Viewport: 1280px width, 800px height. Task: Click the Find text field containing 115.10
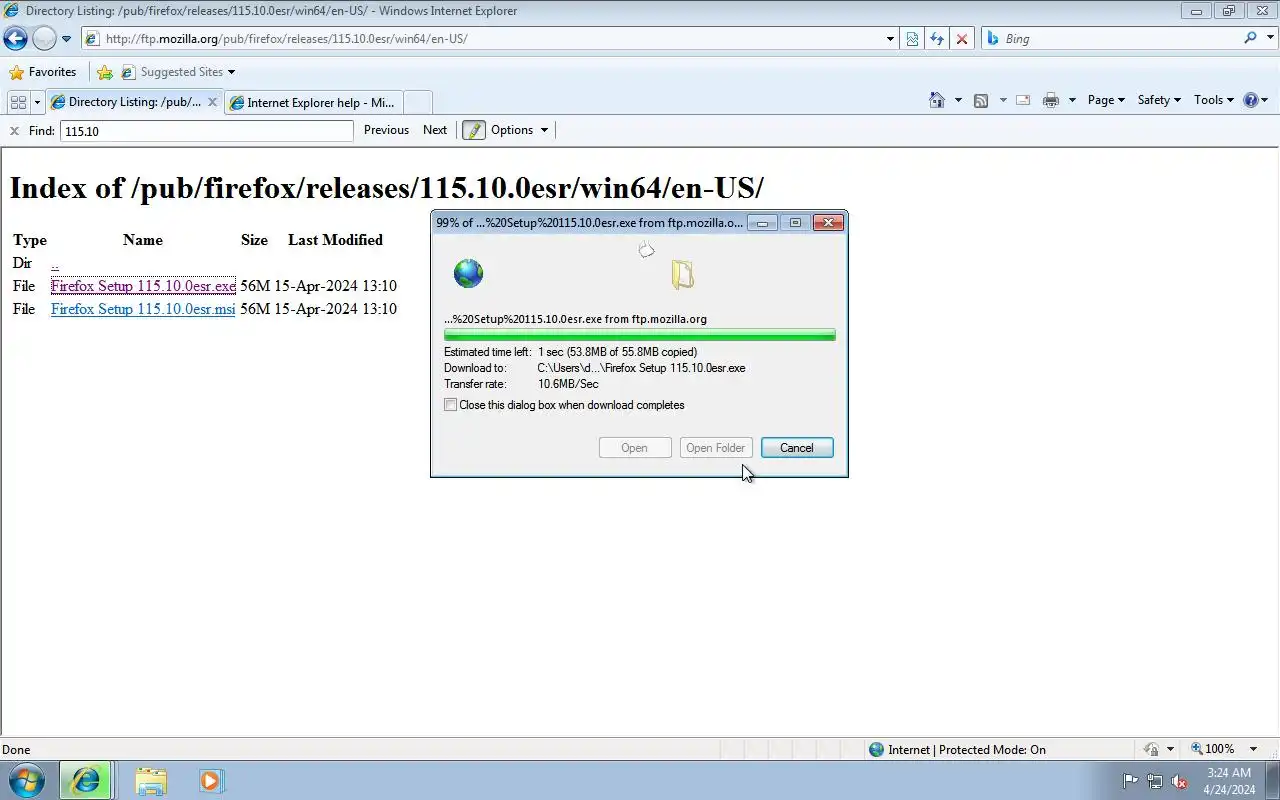click(207, 131)
